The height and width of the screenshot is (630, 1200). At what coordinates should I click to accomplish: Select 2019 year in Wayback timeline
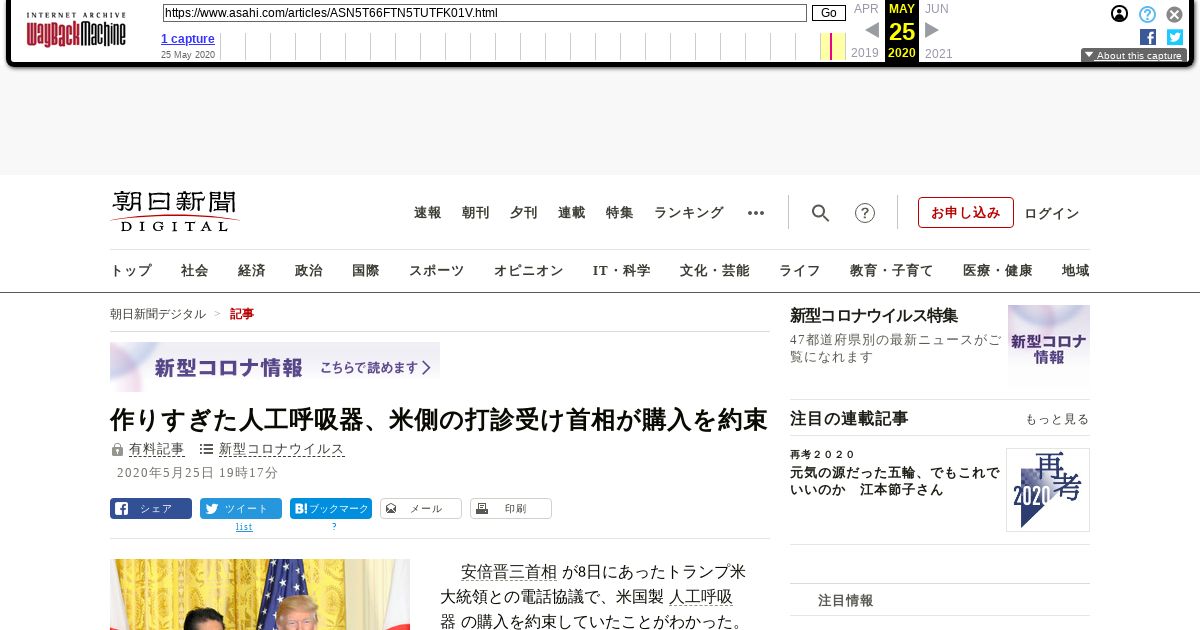pos(865,53)
